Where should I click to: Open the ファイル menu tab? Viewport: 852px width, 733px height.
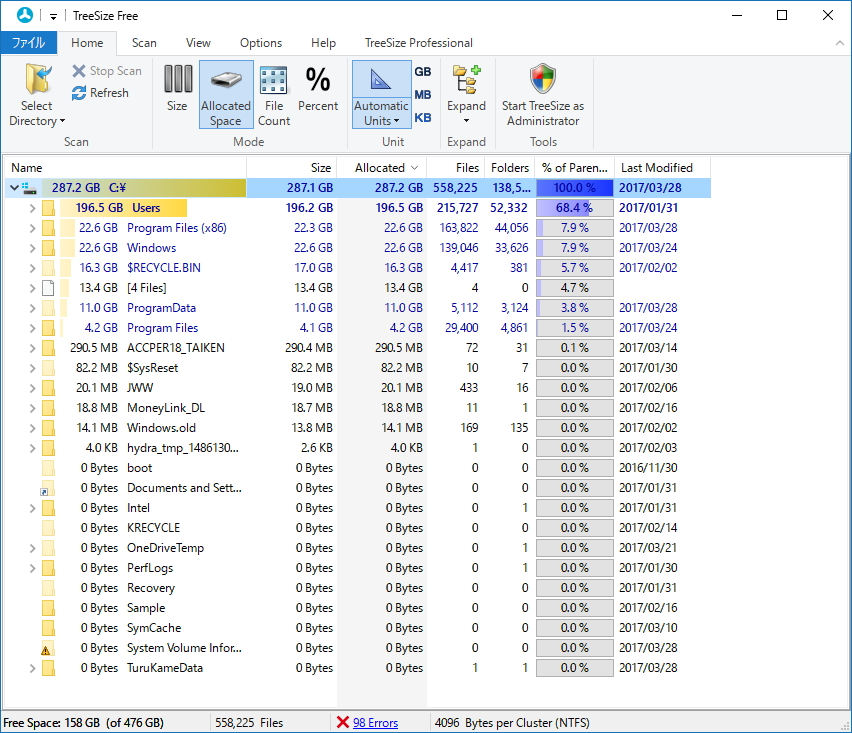[28, 43]
